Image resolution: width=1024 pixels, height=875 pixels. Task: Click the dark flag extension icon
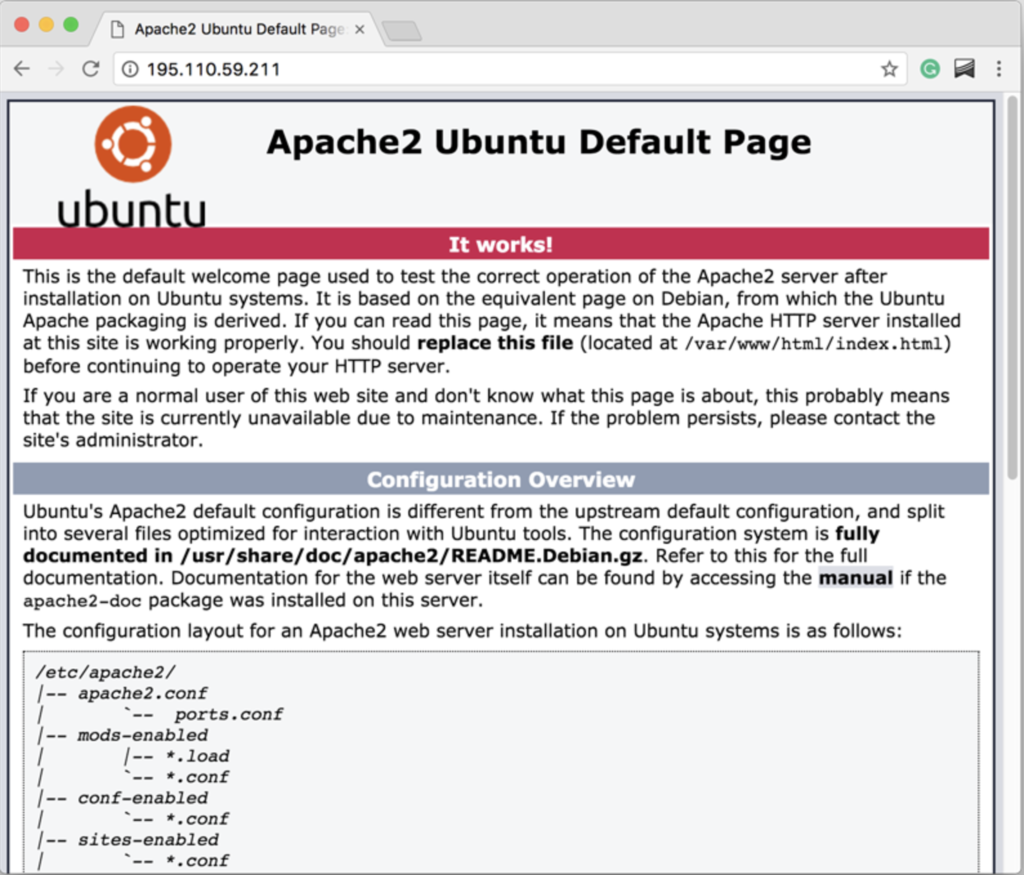coord(965,69)
